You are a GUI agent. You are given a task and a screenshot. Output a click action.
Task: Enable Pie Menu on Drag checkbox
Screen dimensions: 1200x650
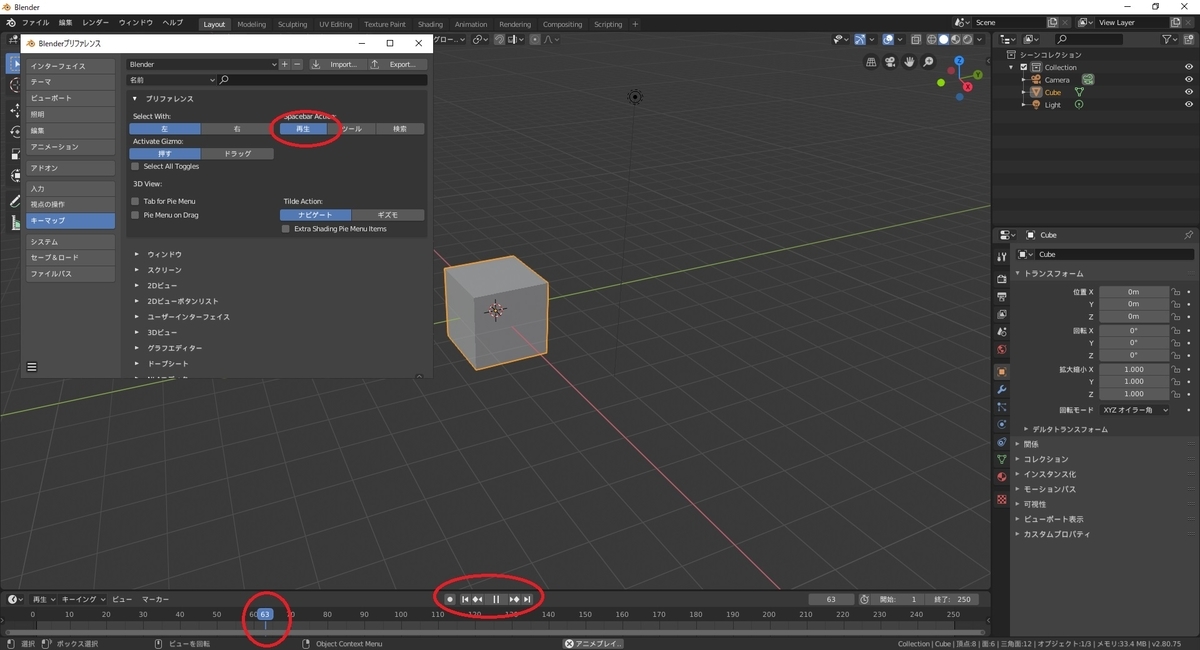coord(136,215)
